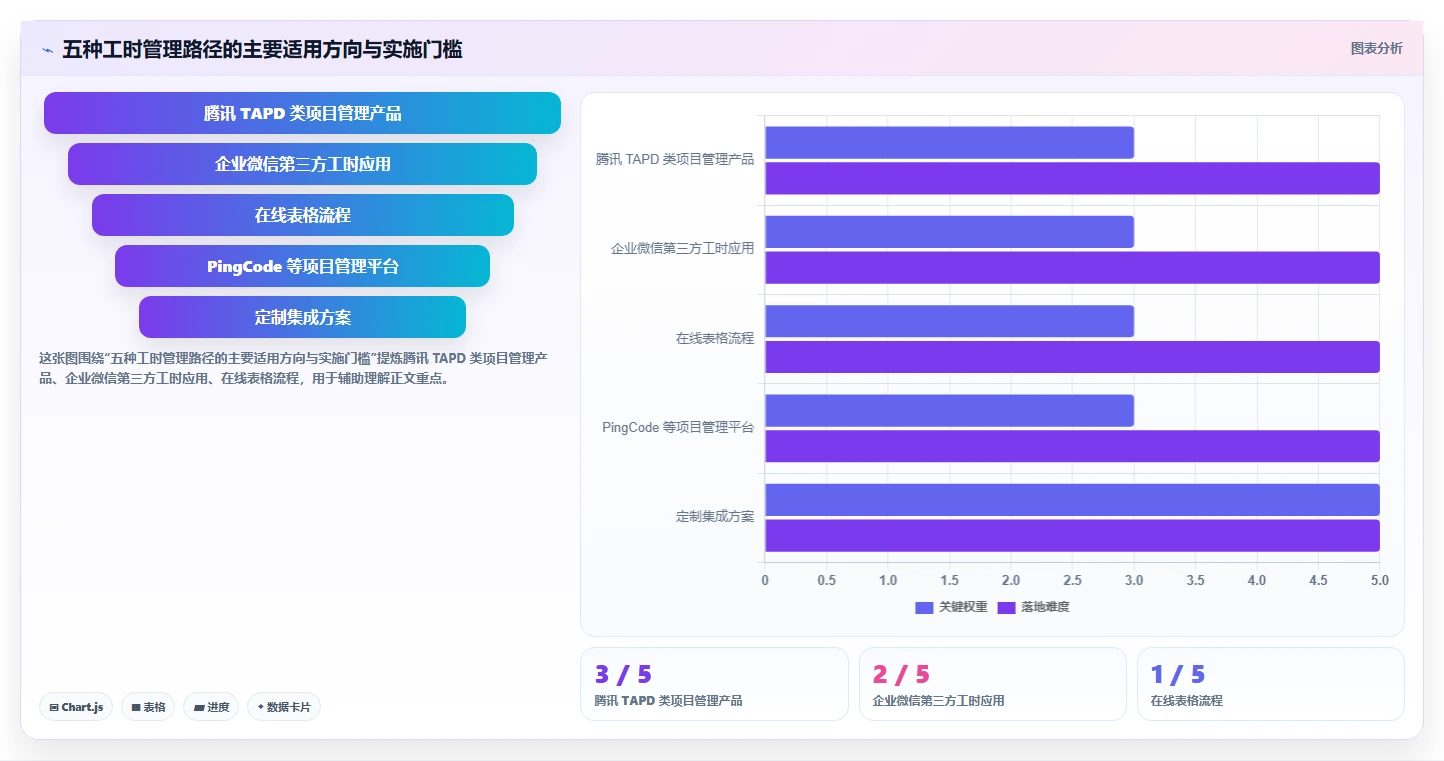Click the 关键权重 bar for 定制集成方案
The height and width of the screenshot is (761, 1444).
tap(1072, 500)
